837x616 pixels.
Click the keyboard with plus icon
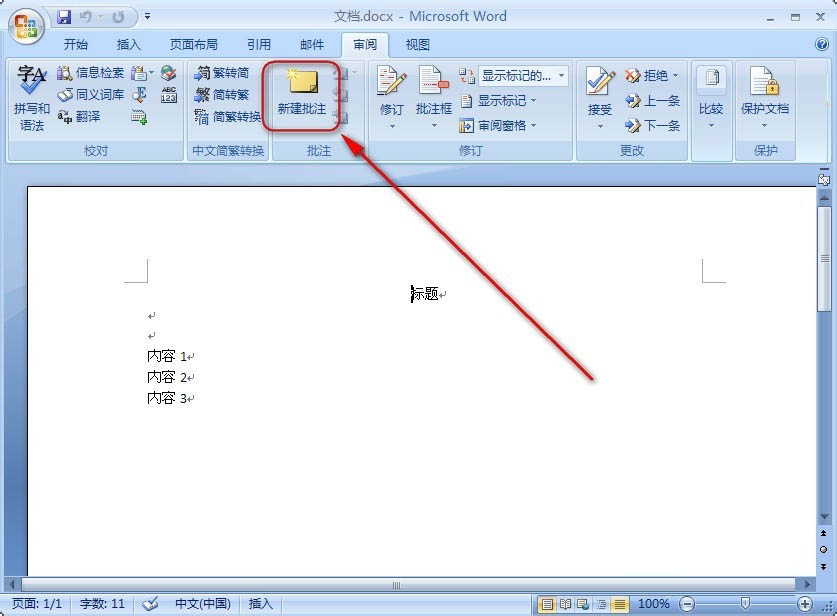coord(139,117)
